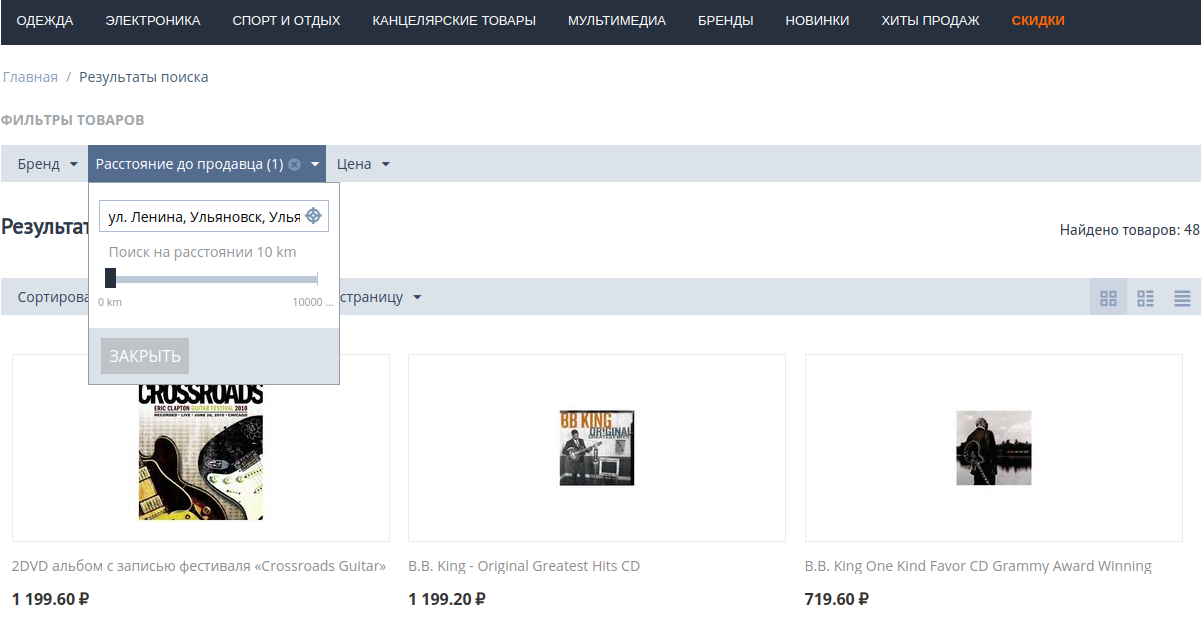1202x636 pixels.
Task: Switch to grid view layout icon
Action: (1108, 298)
